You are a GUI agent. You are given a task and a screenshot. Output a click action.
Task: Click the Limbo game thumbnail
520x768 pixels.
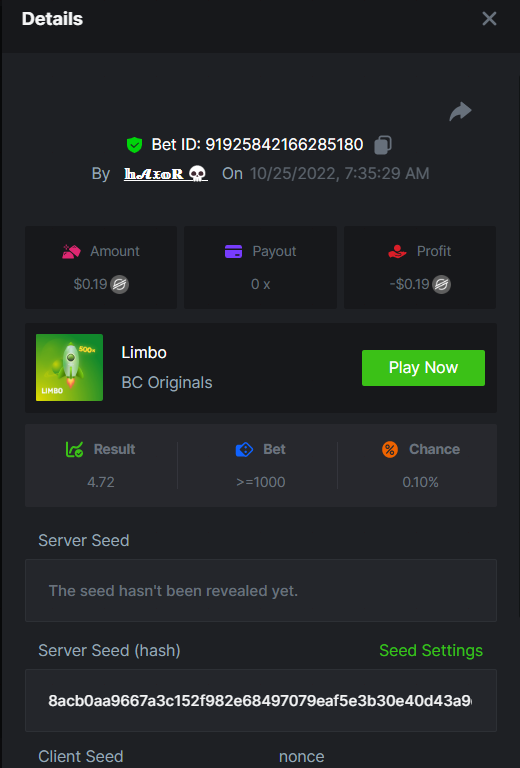[70, 367]
